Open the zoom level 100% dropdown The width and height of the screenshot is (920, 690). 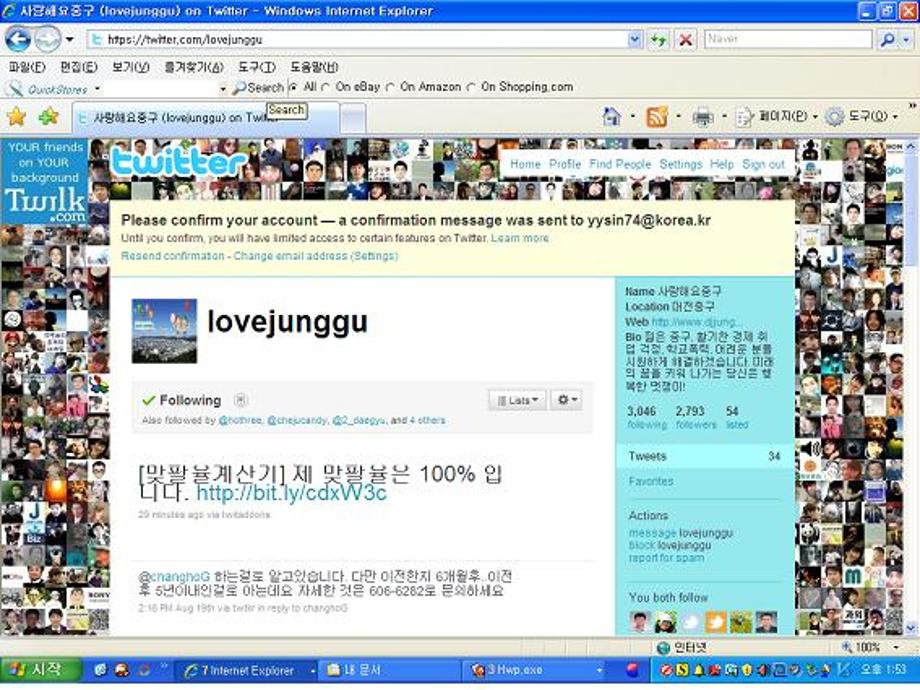pos(896,647)
